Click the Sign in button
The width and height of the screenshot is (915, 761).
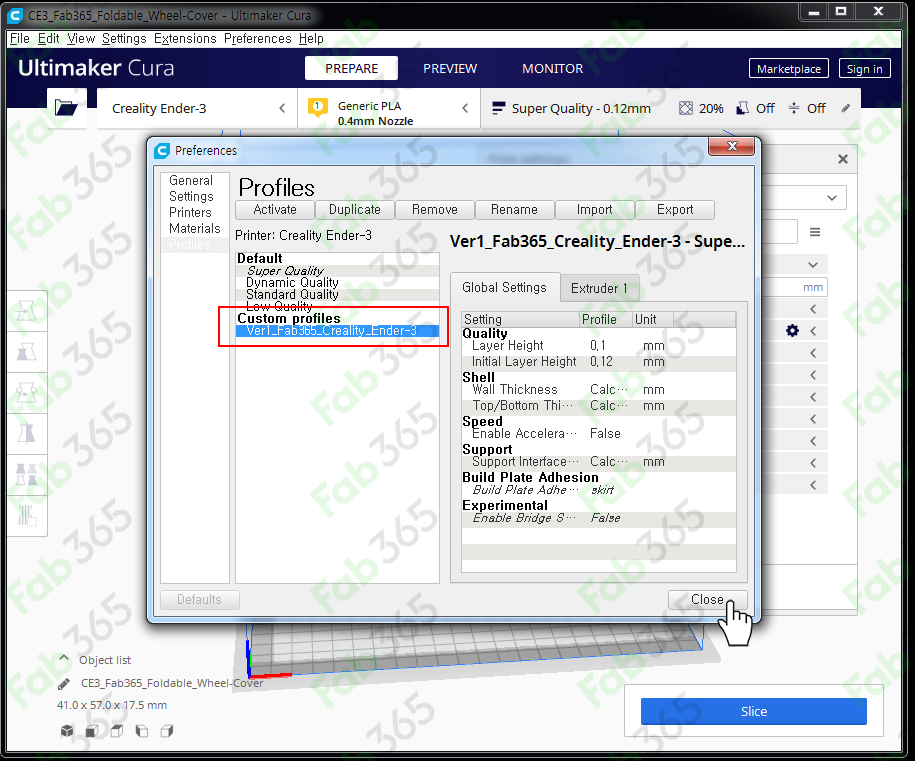(x=864, y=69)
